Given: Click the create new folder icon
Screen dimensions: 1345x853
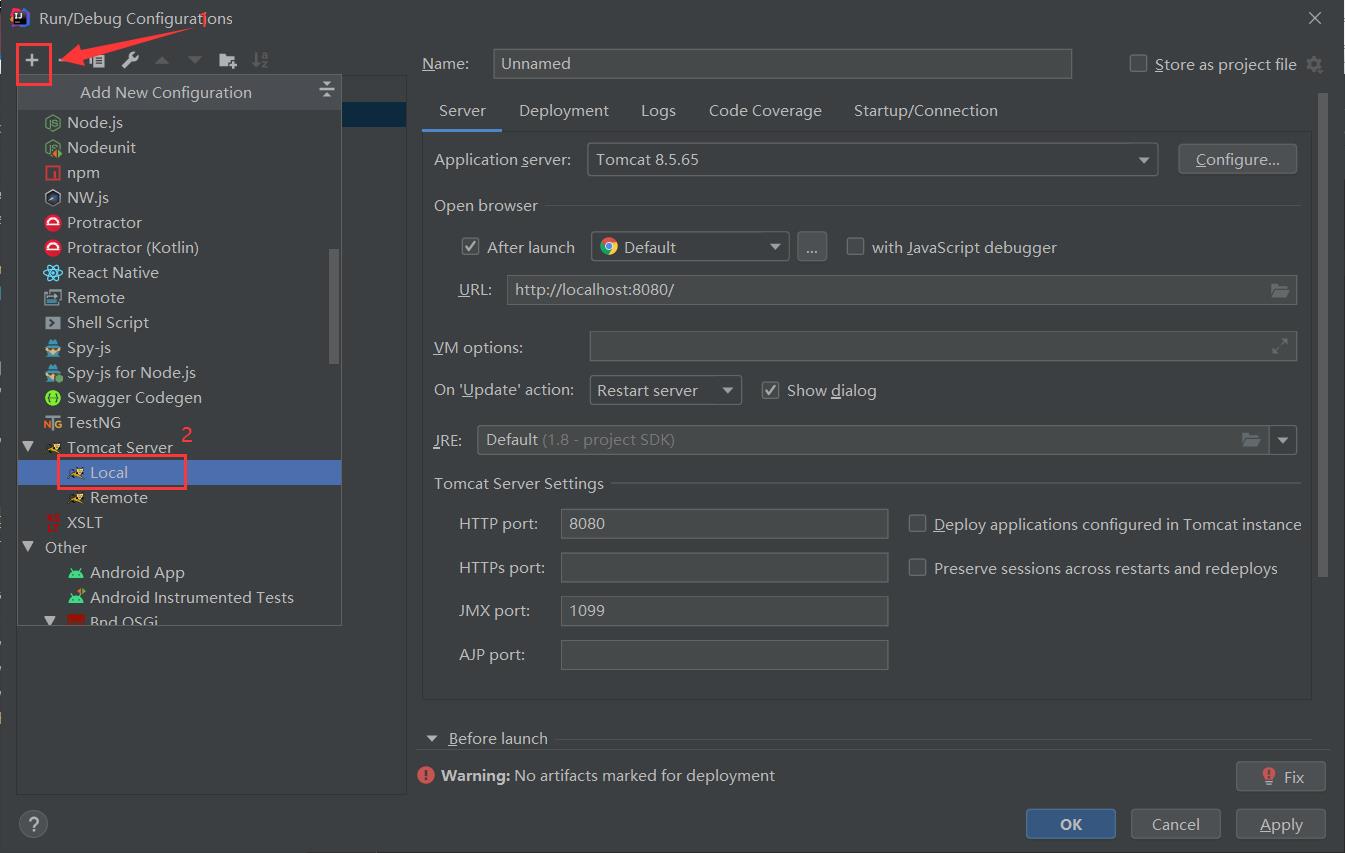Looking at the screenshot, I should click(228, 61).
